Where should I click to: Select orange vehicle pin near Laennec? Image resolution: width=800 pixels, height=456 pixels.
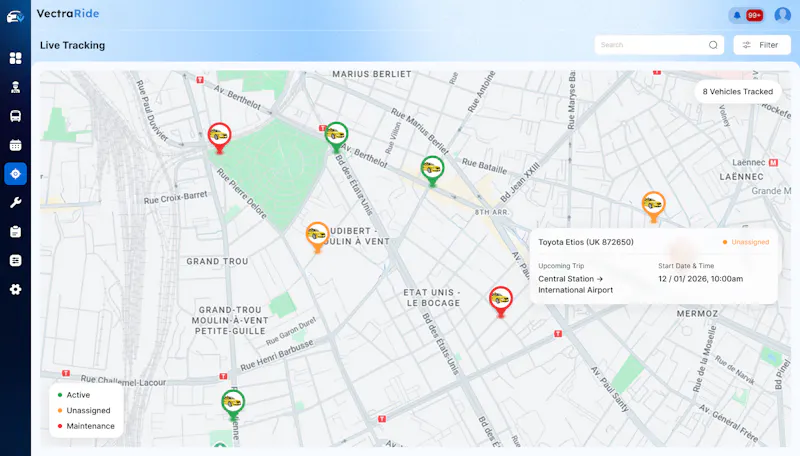click(653, 206)
